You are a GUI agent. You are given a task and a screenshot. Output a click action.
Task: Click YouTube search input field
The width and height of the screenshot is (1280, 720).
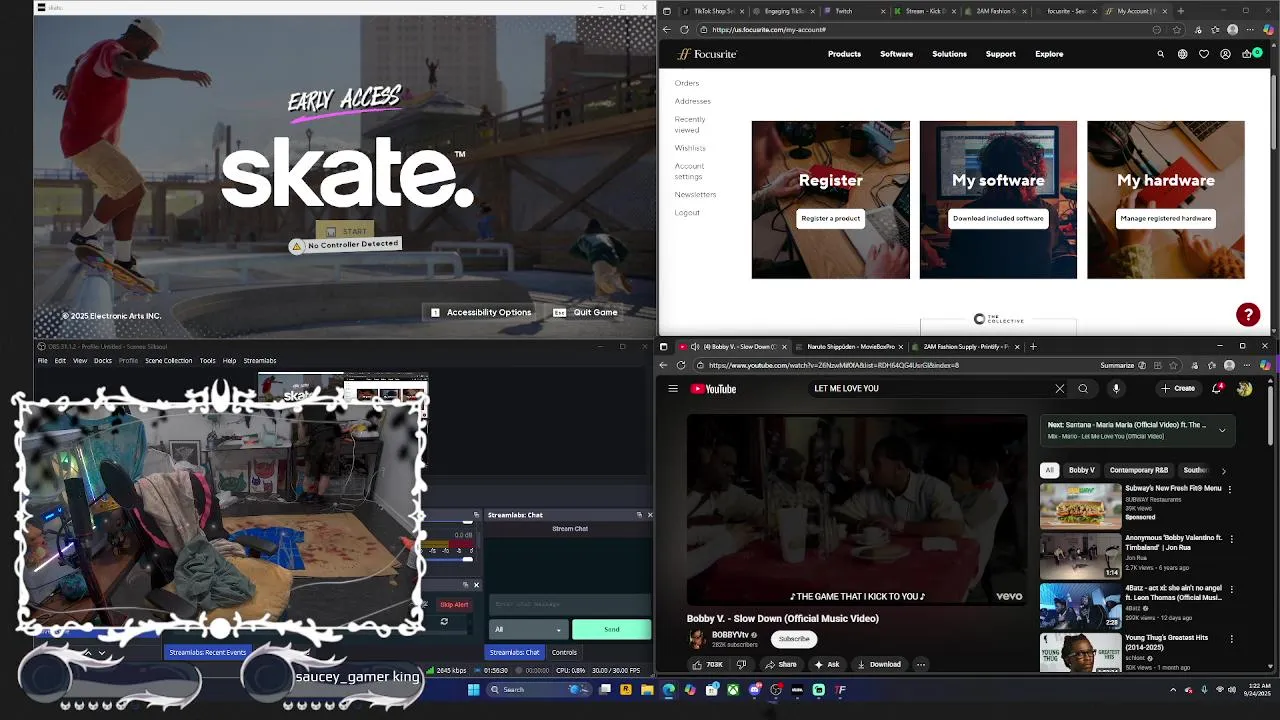coord(930,388)
